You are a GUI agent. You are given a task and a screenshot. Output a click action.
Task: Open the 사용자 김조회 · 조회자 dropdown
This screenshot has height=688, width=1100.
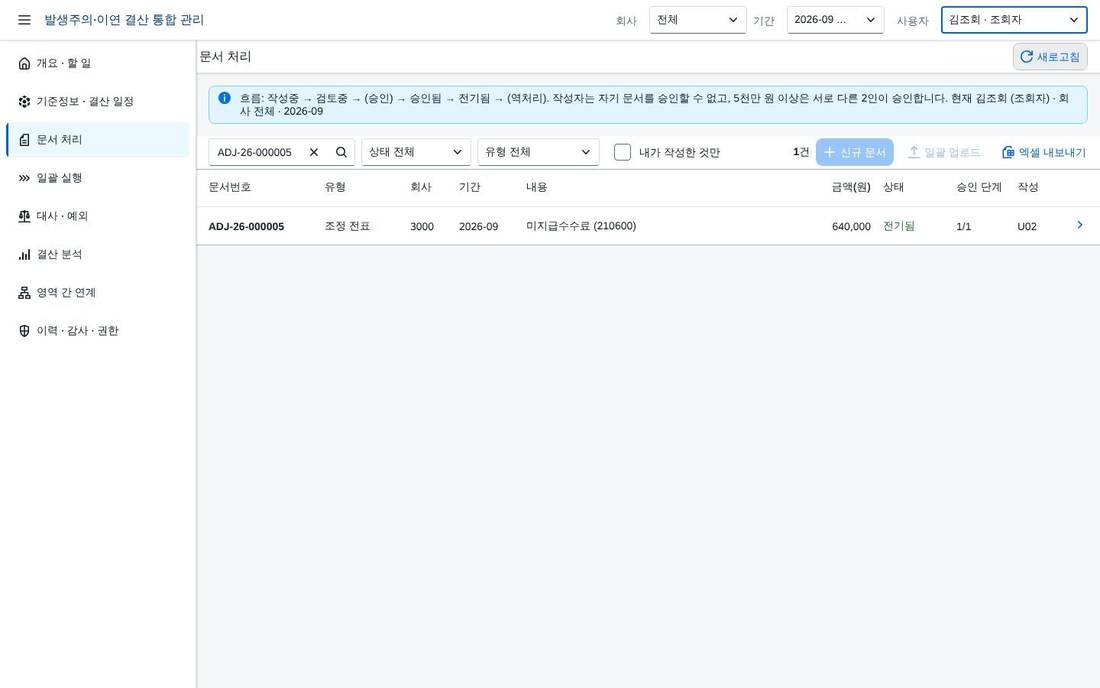1014,20
